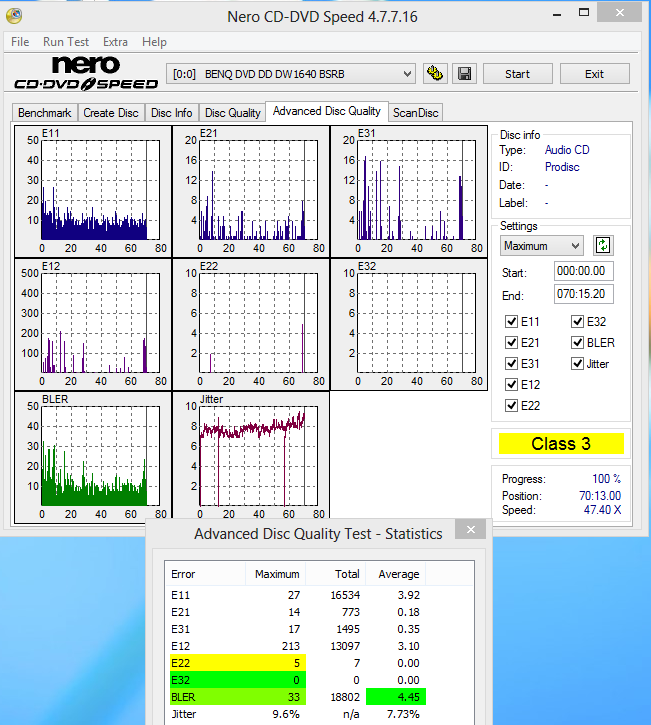Click the yellow Class 3 indicator
This screenshot has width=651, height=725.
pos(561,444)
